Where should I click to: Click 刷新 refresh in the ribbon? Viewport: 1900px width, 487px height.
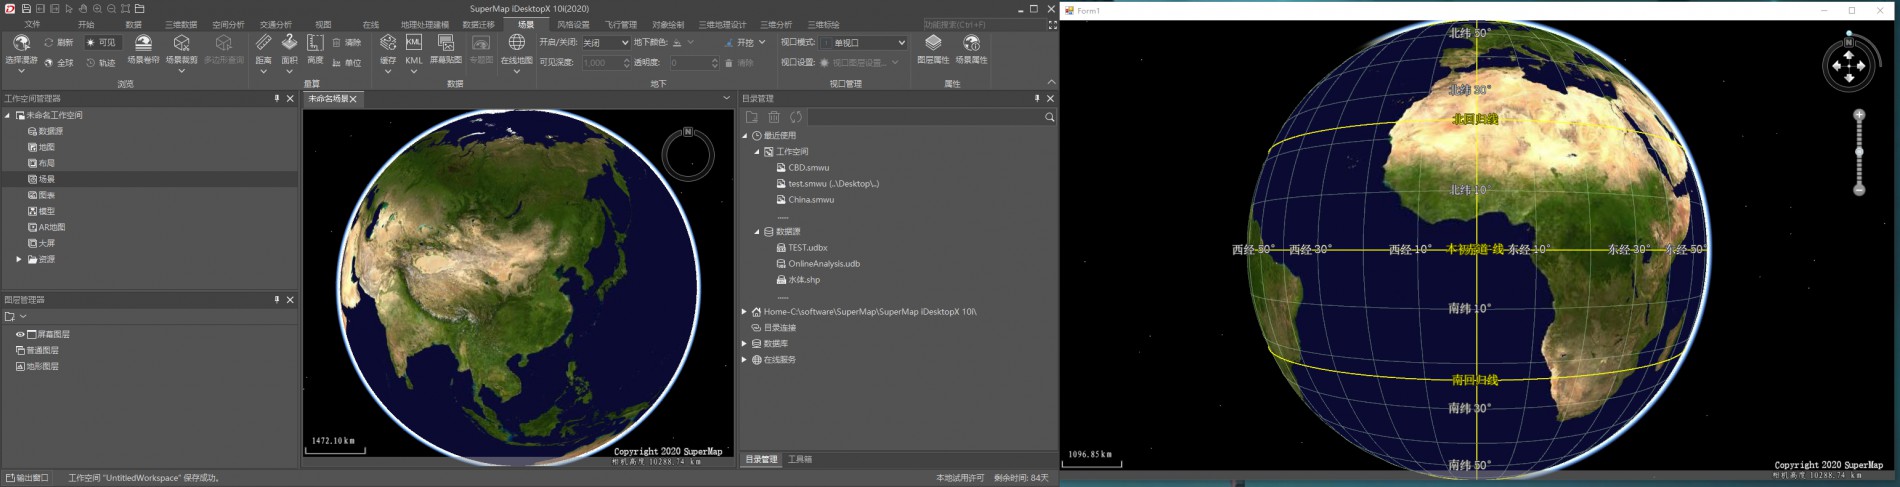point(59,43)
